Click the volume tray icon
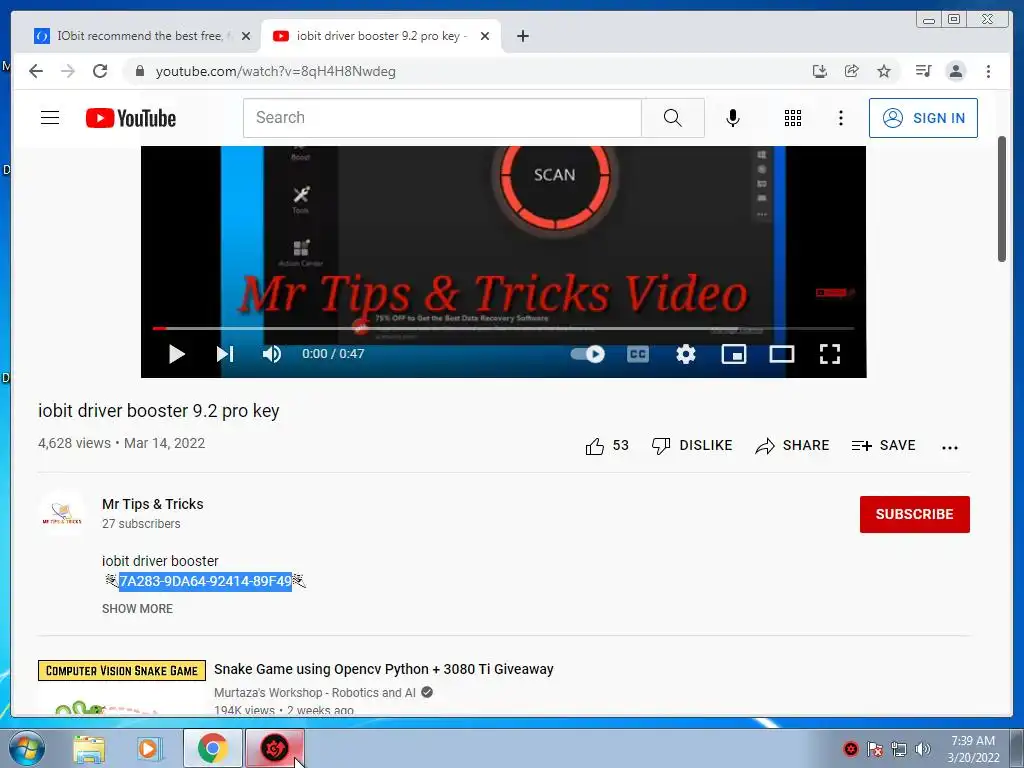This screenshot has width=1024, height=768. [x=923, y=749]
